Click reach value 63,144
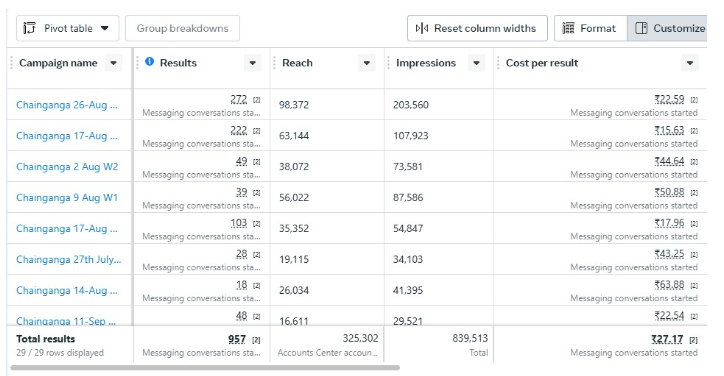 point(294,136)
